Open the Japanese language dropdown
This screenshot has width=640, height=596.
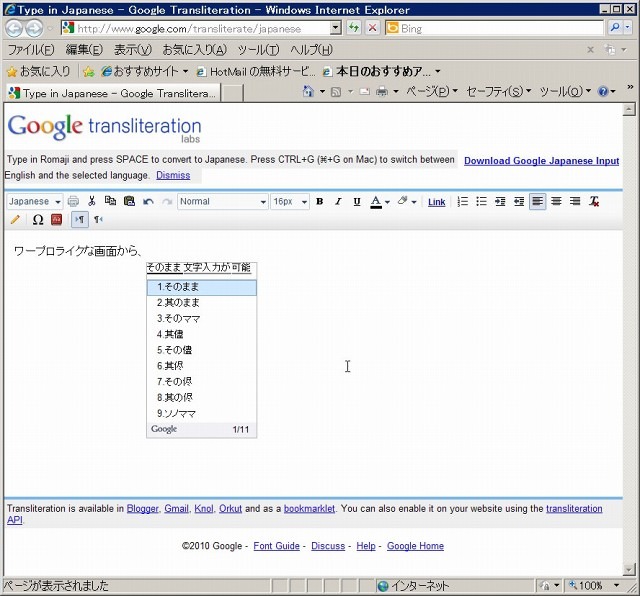35,202
